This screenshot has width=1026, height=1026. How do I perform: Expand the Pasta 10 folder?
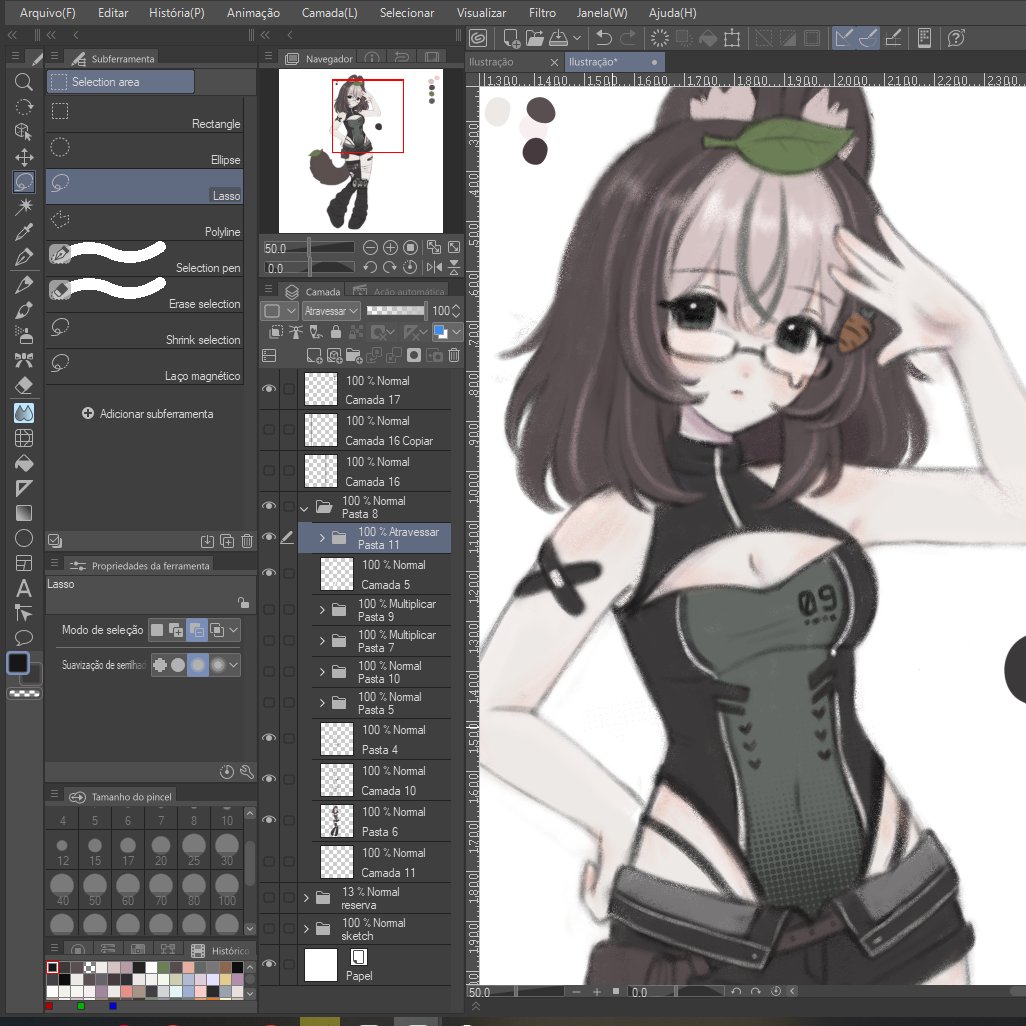coord(321,671)
